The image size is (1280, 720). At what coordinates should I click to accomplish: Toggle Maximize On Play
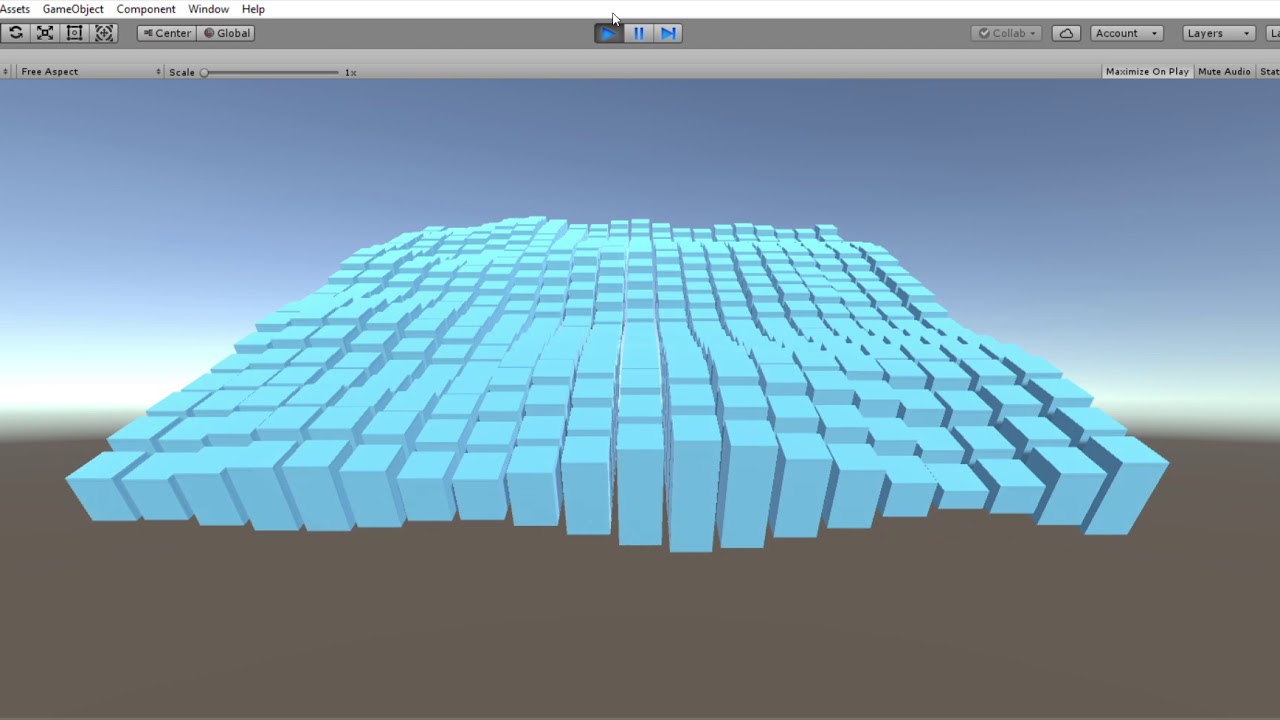tap(1147, 72)
